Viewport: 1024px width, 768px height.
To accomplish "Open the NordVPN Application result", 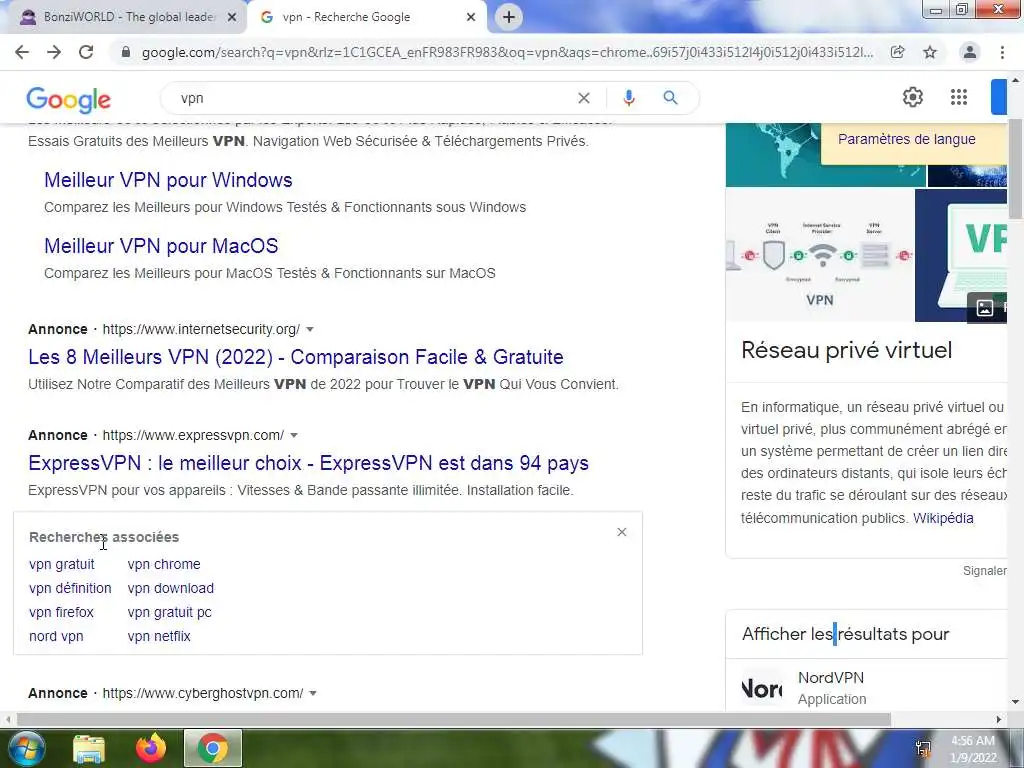I will tap(832, 688).
